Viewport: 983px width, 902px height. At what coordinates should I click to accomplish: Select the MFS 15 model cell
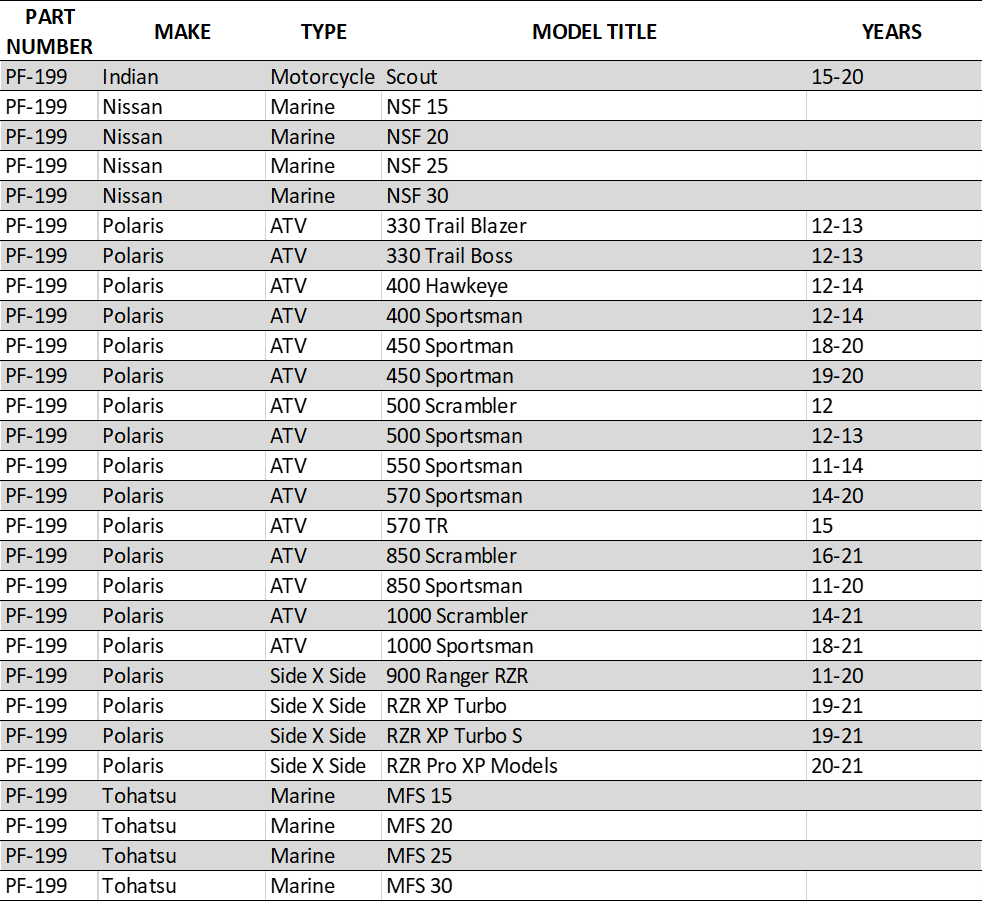594,796
